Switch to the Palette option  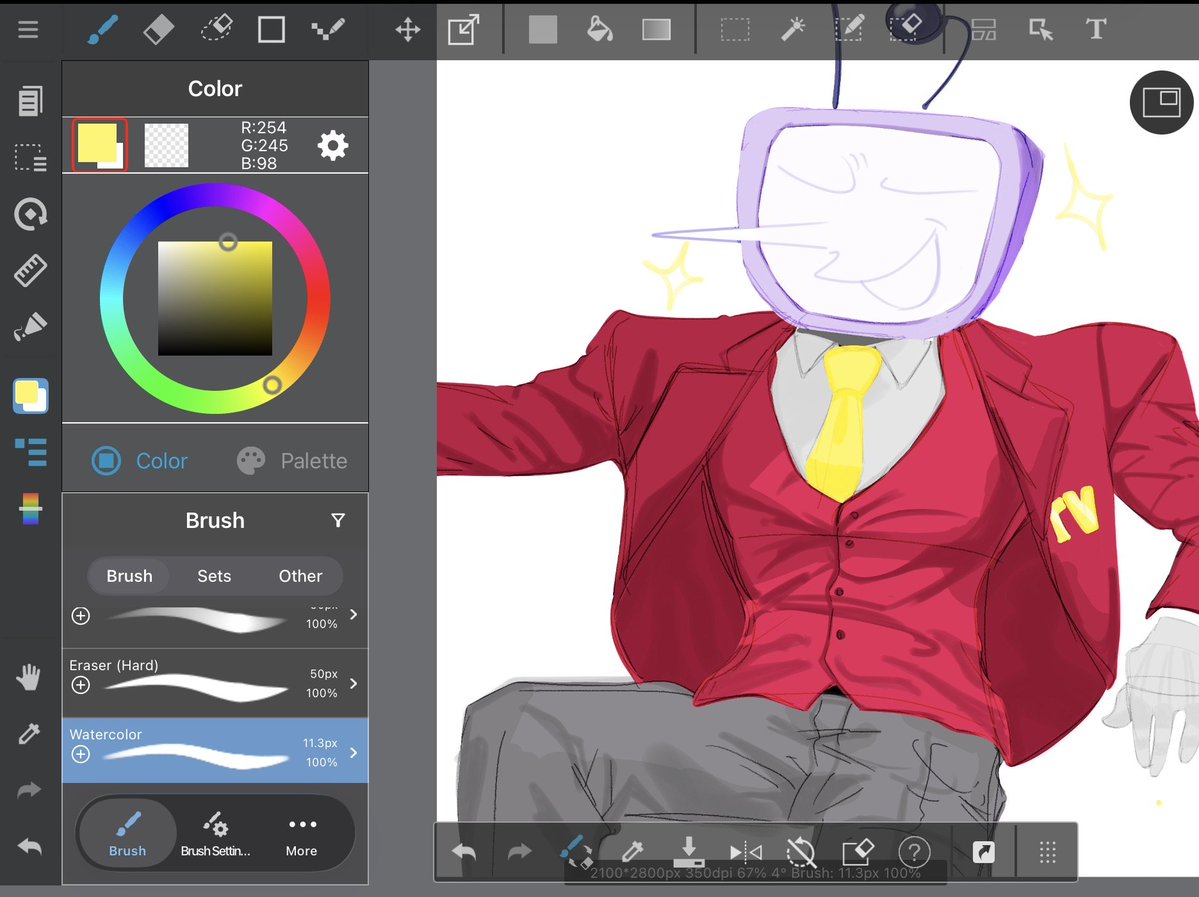(292, 460)
